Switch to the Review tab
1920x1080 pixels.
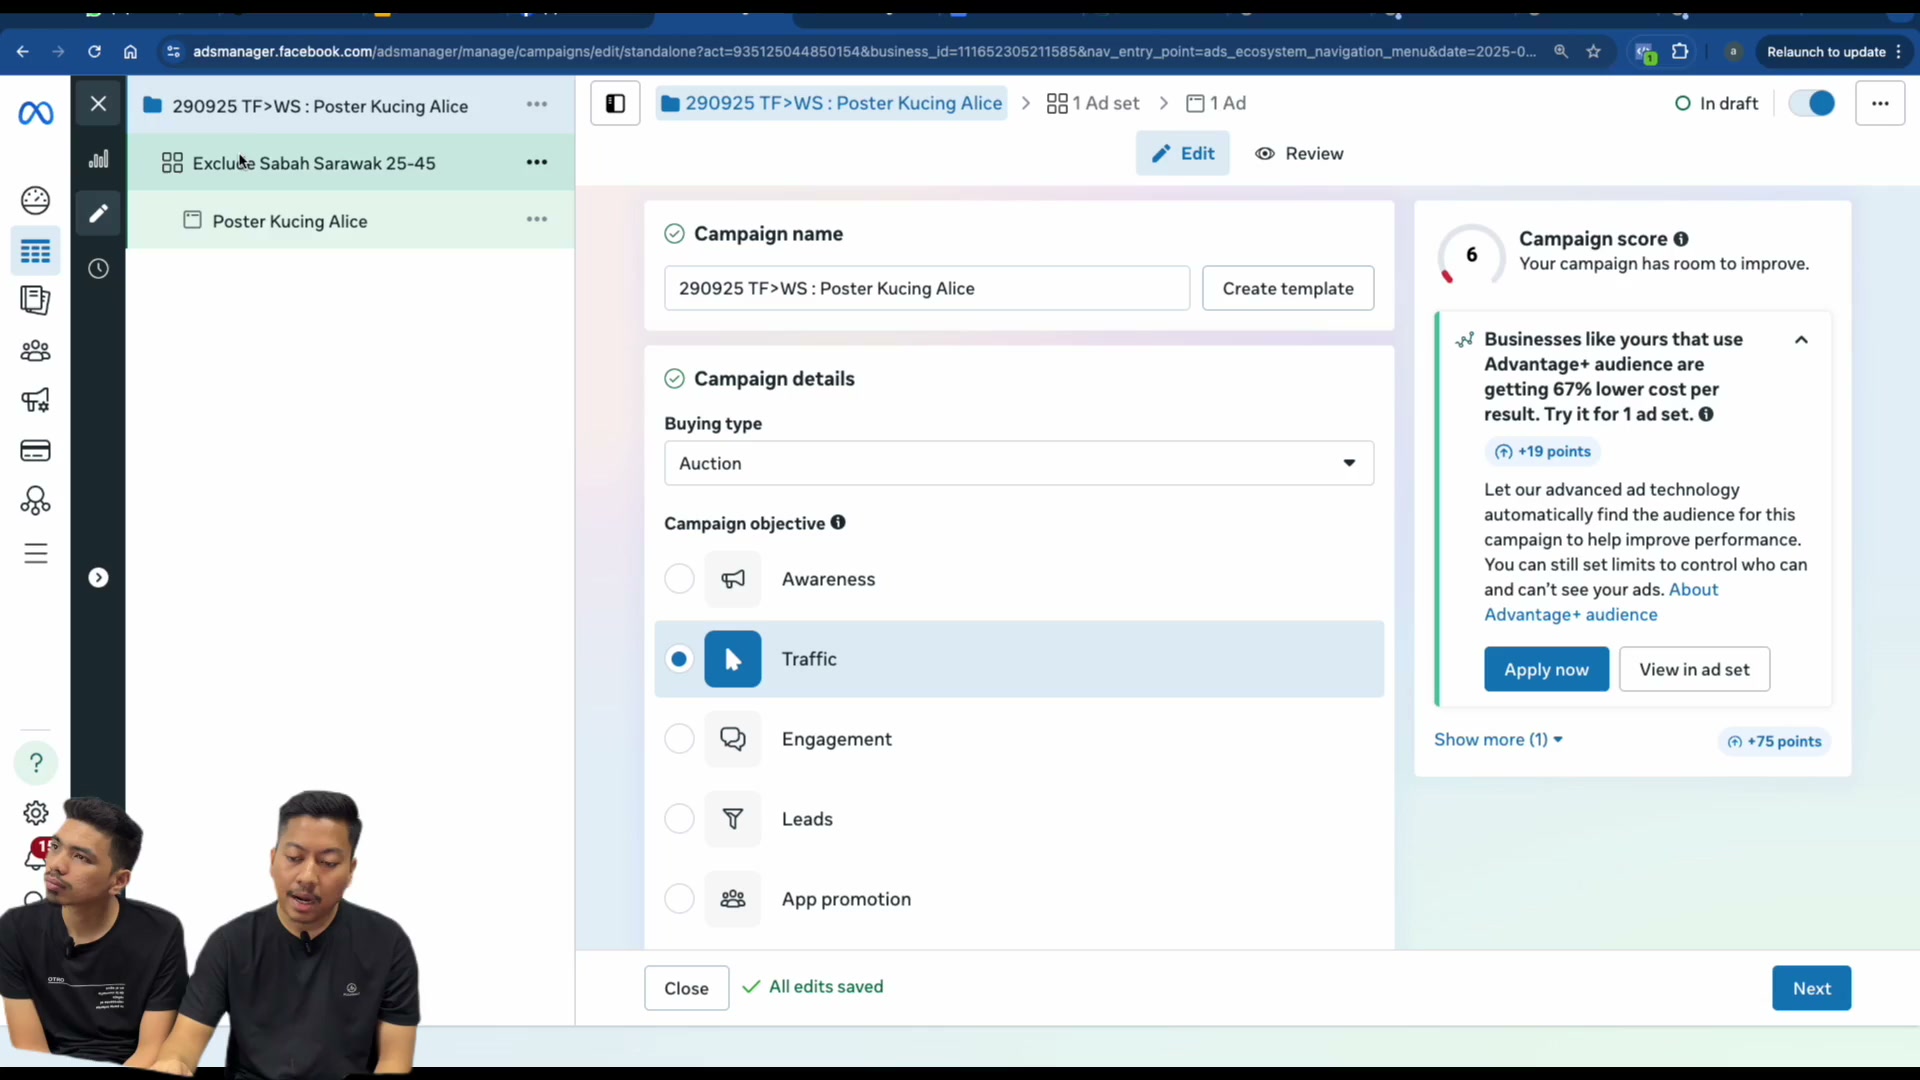click(1299, 153)
